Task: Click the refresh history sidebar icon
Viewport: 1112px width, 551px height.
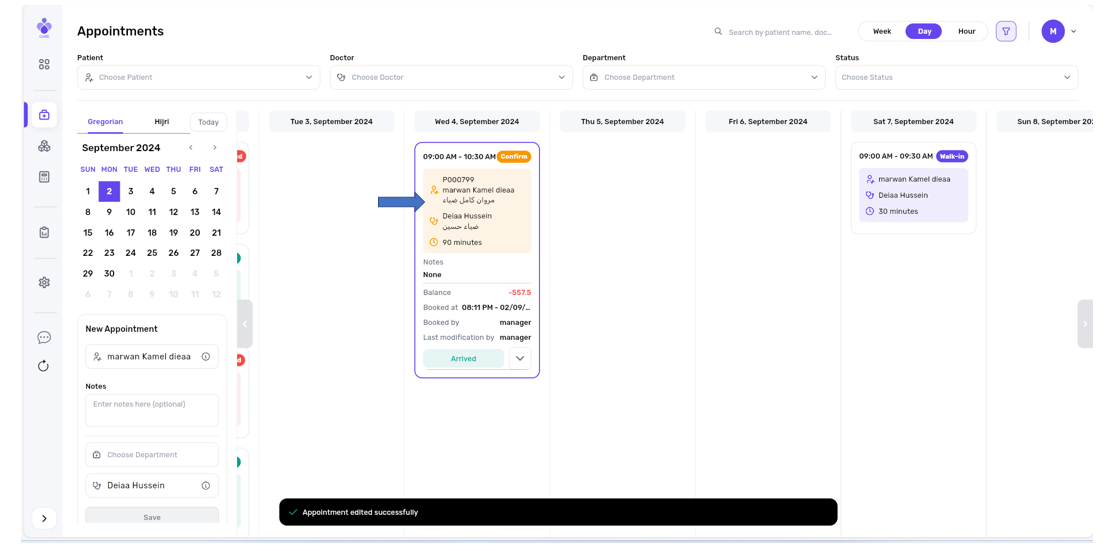Action: click(44, 366)
